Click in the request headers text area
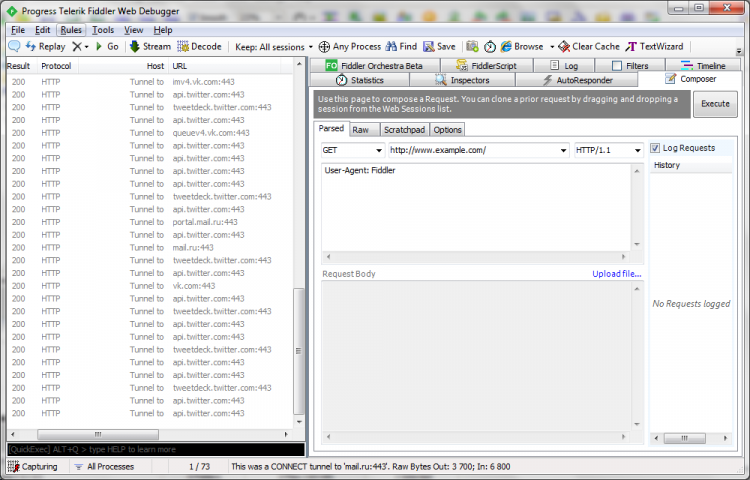This screenshot has height=480, width=750. click(476, 207)
